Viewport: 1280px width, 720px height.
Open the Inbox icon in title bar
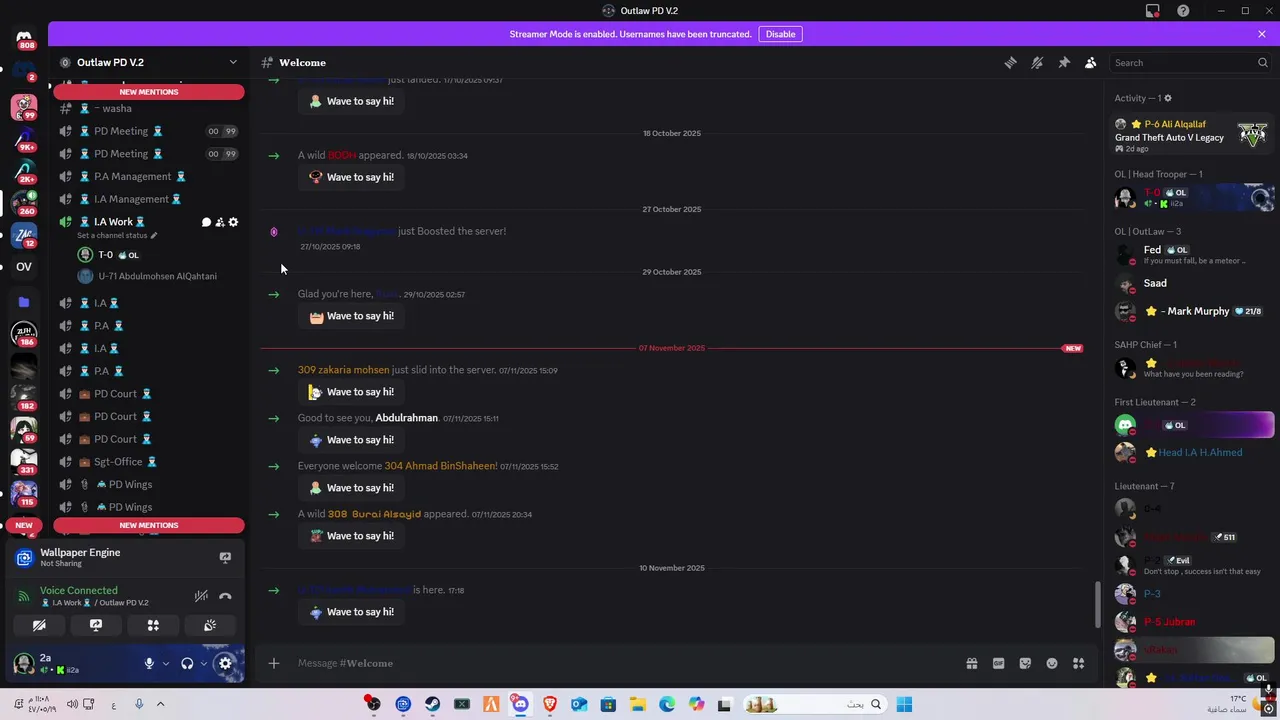pos(1153,11)
